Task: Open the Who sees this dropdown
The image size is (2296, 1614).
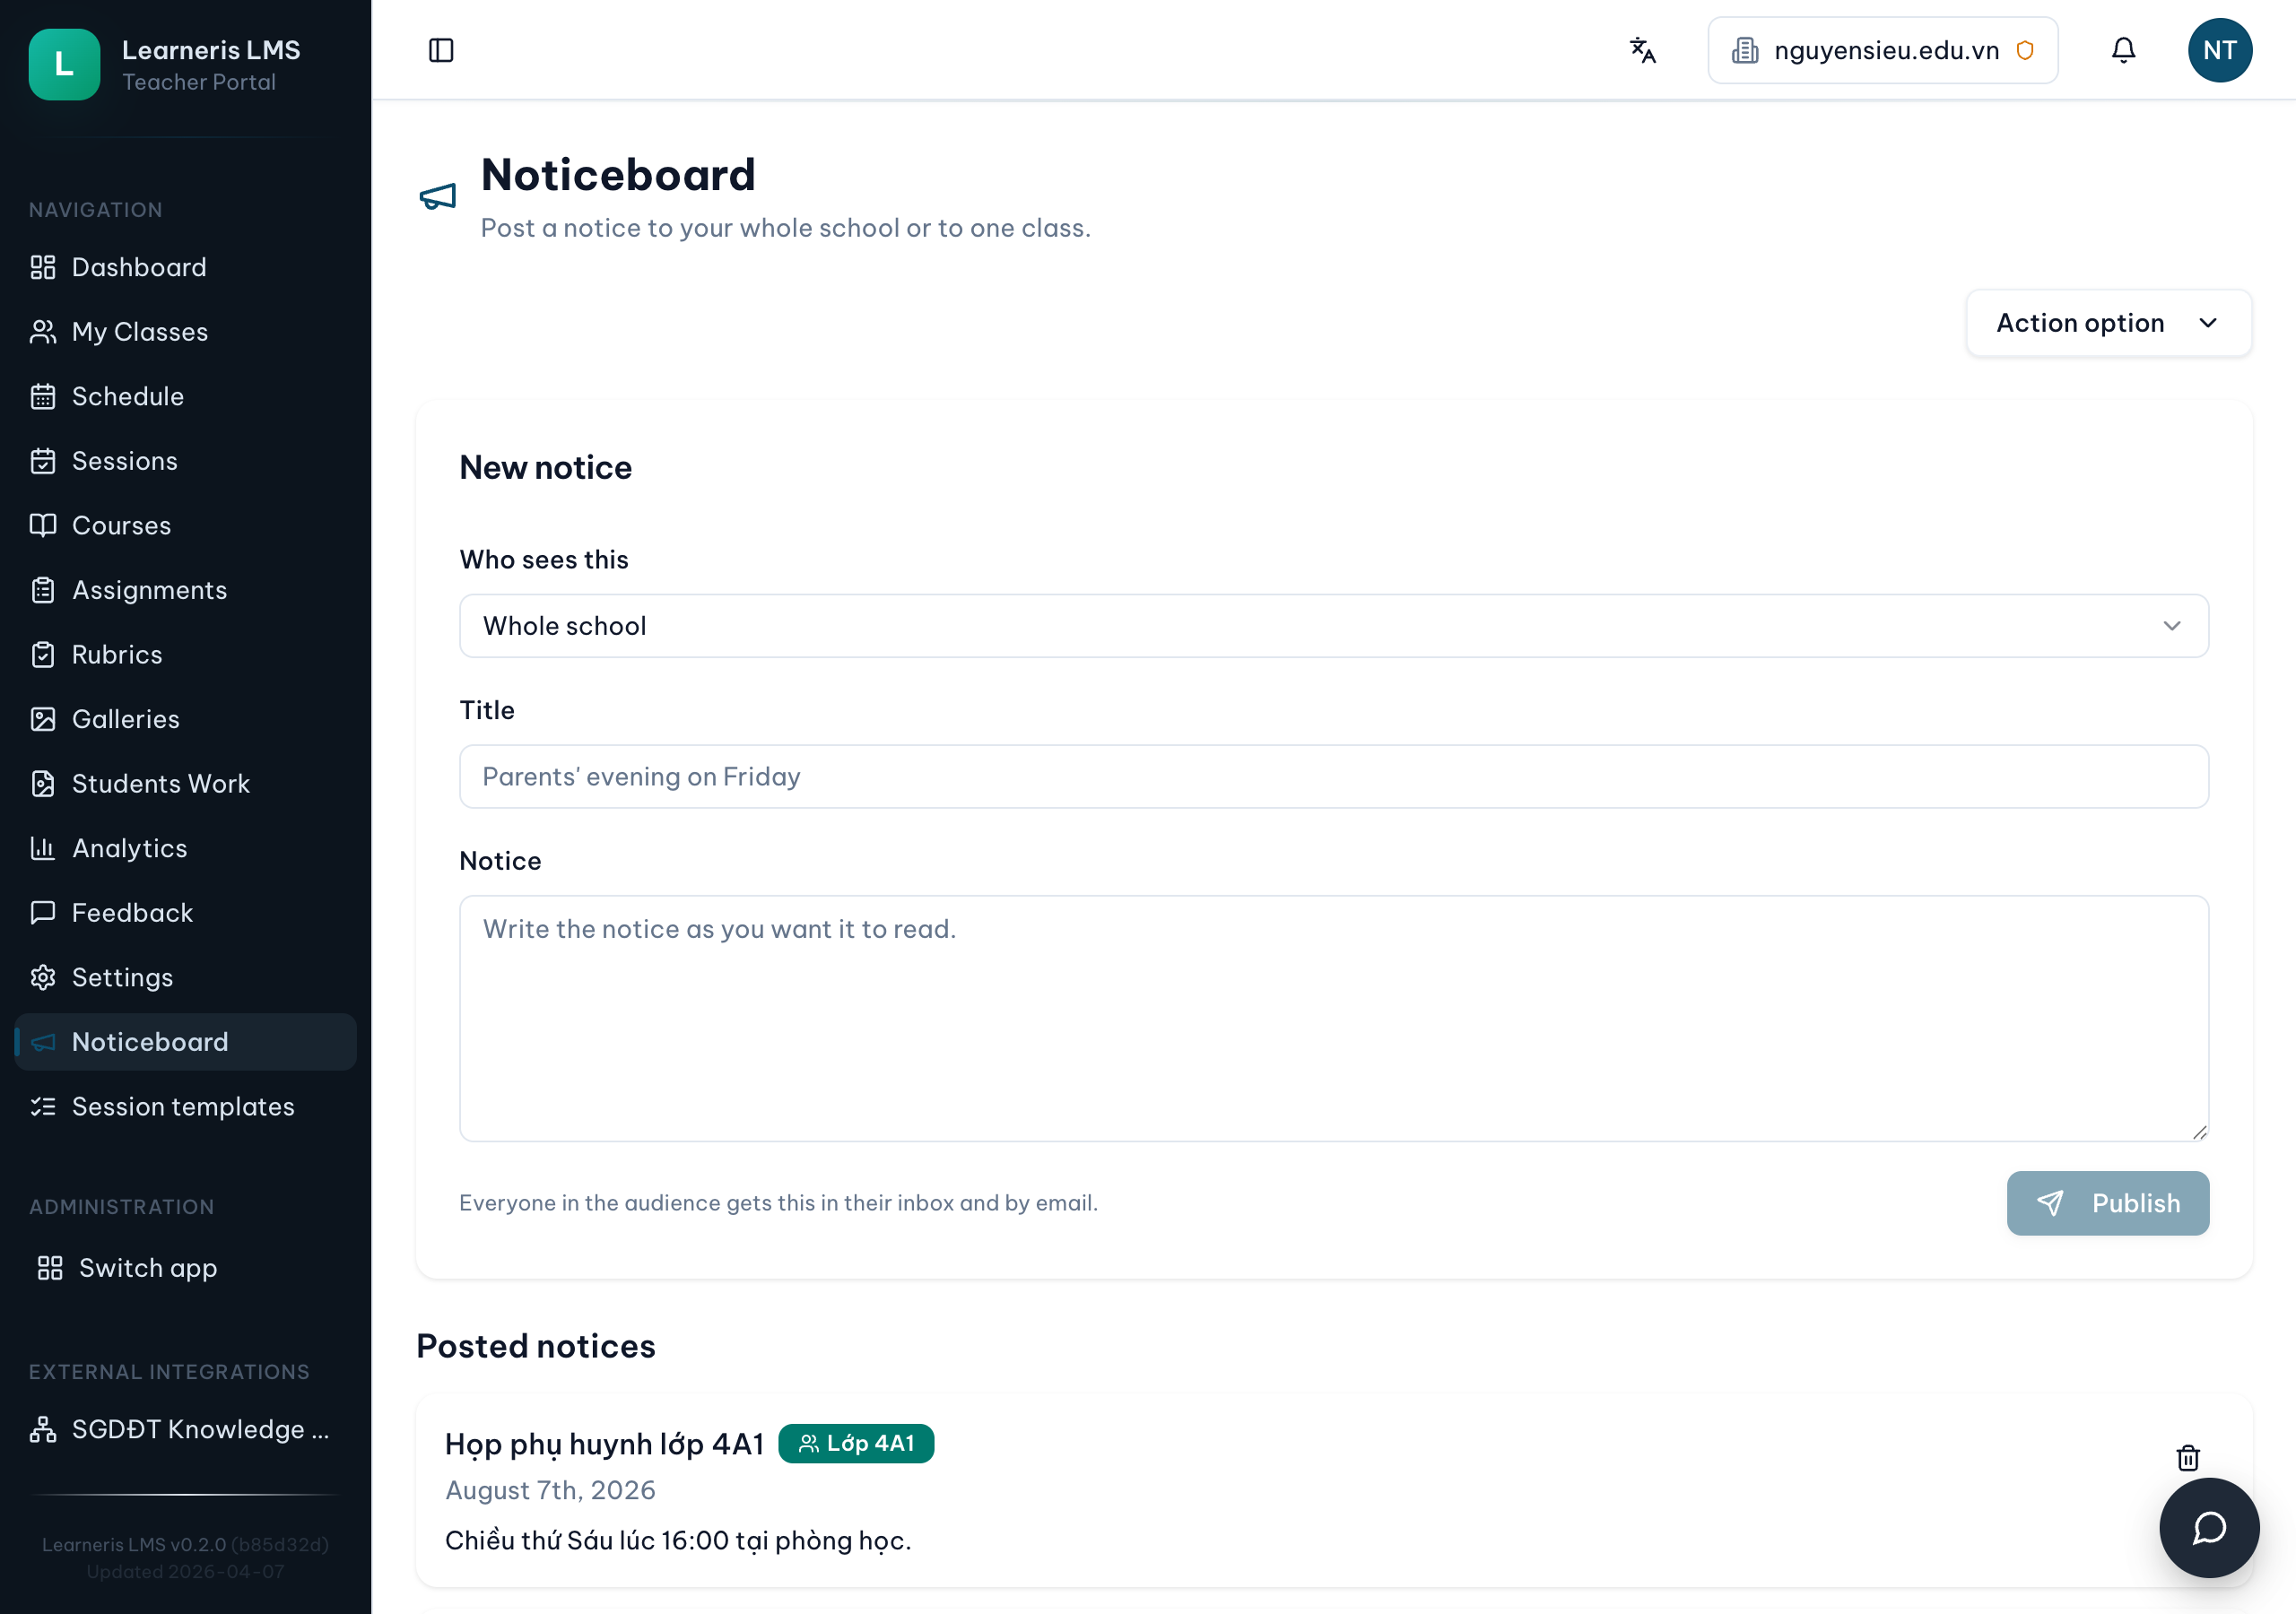Action: coord(1333,626)
